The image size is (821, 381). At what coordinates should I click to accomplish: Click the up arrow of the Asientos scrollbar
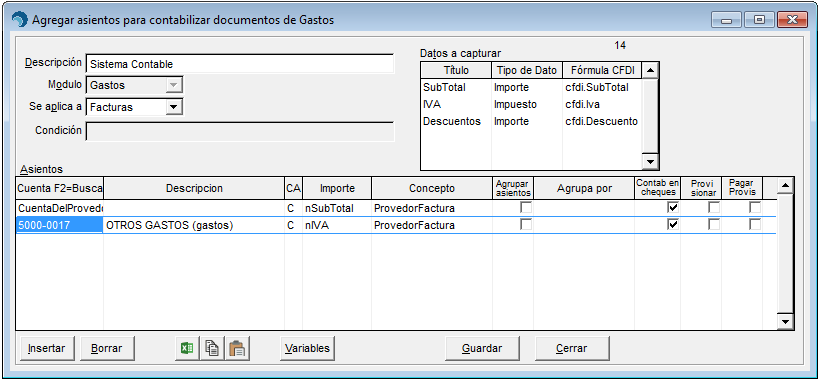[x=785, y=185]
